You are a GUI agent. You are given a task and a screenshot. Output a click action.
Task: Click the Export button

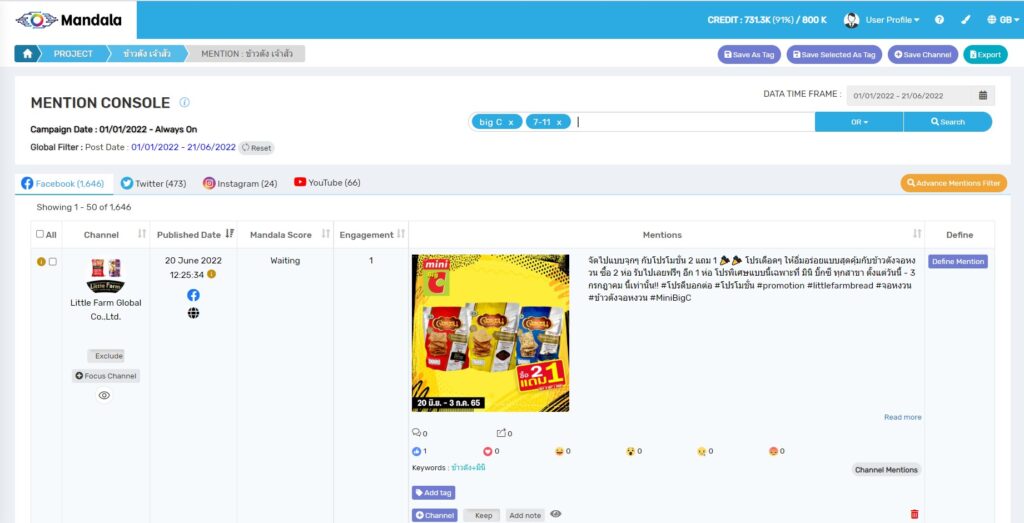pyautogui.click(x=985, y=55)
